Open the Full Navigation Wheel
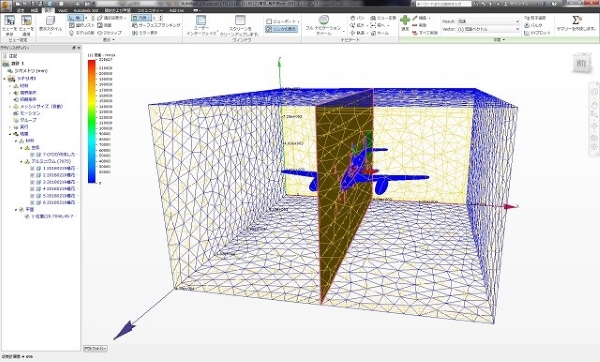 pyautogui.click(x=324, y=20)
